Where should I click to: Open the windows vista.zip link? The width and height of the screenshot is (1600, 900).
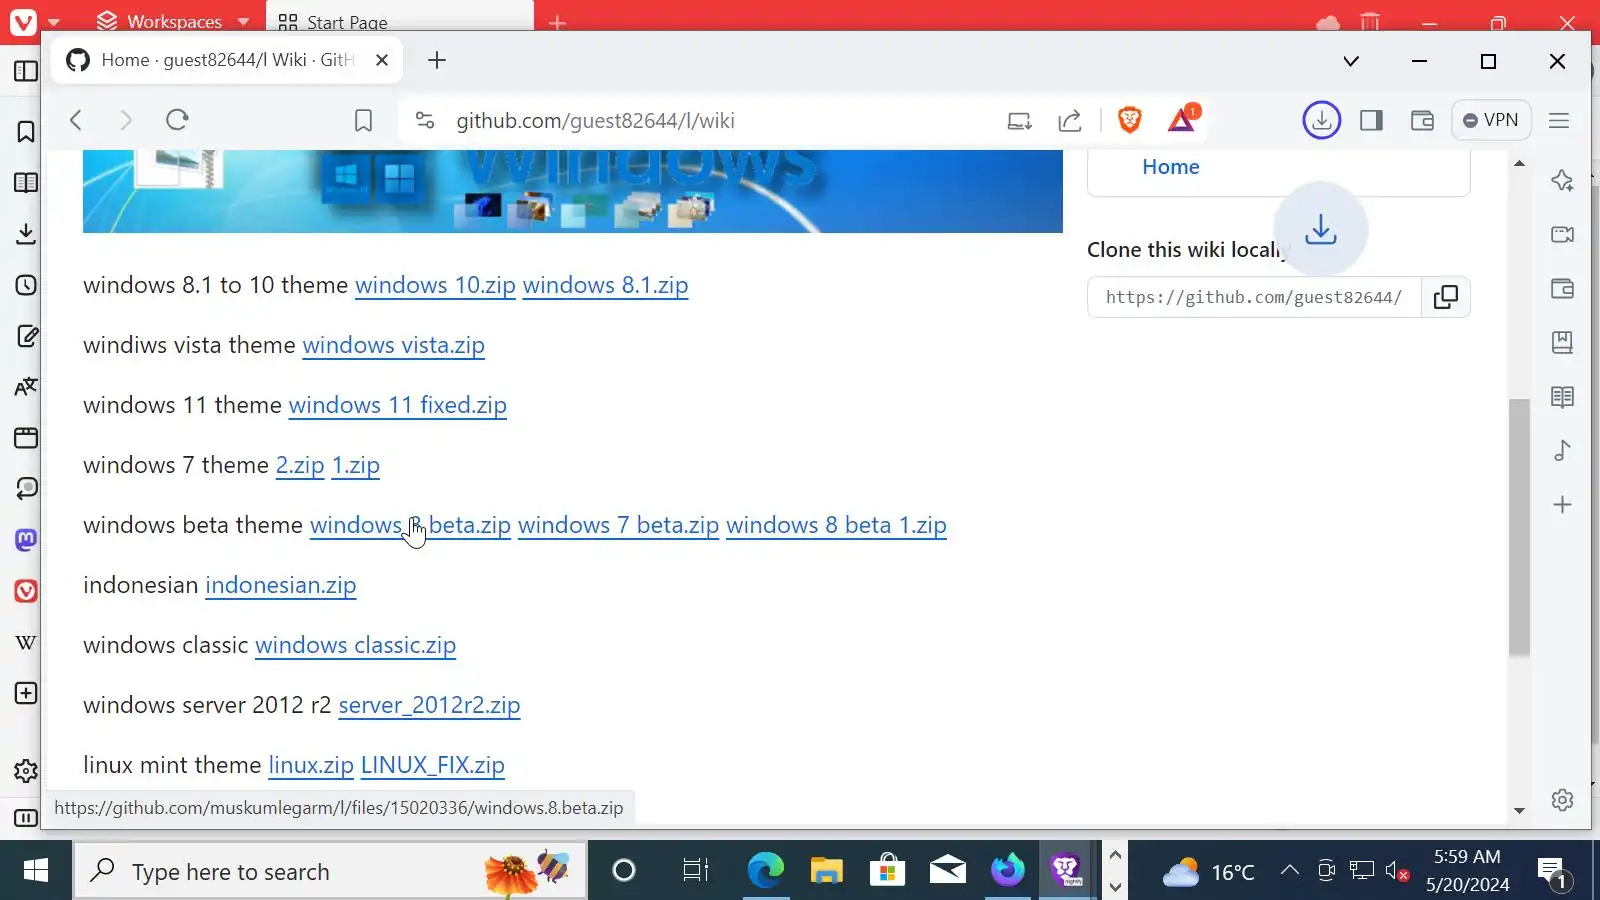tap(393, 345)
